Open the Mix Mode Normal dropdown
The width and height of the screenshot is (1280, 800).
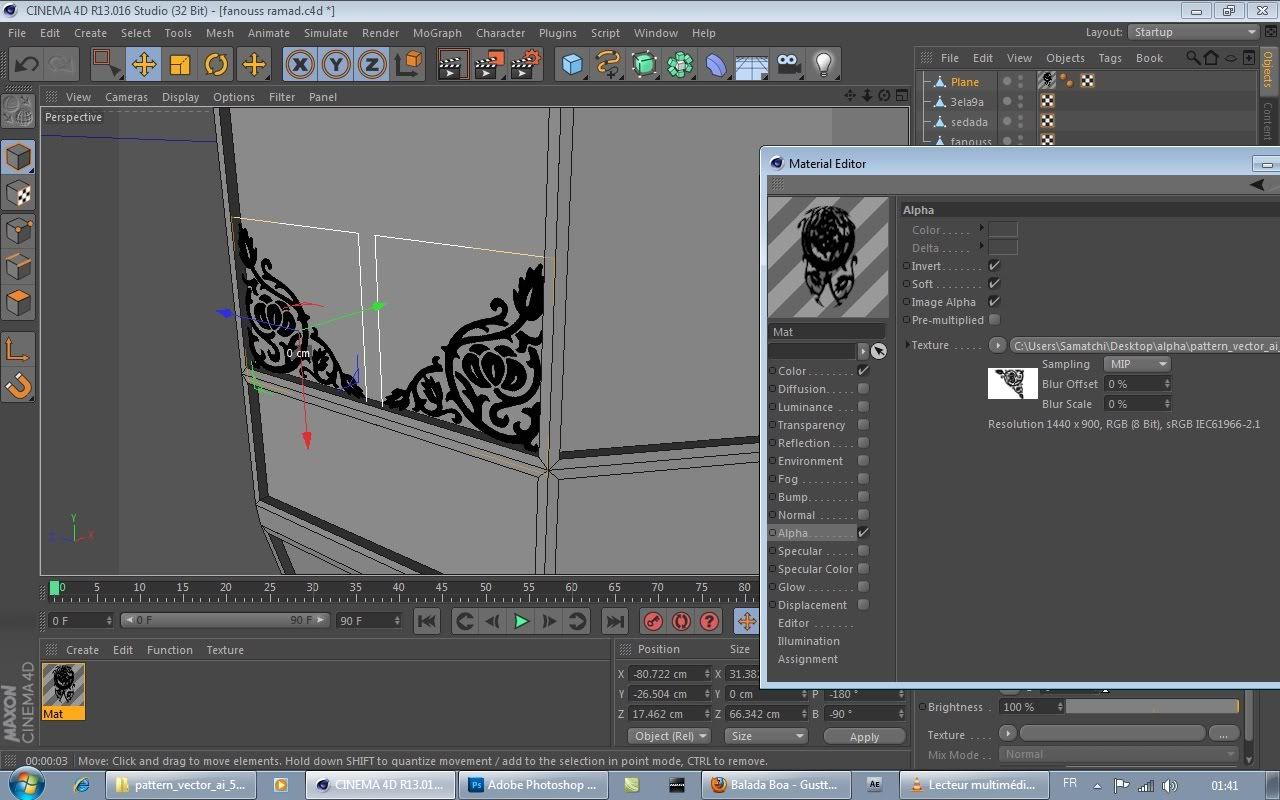point(1118,754)
